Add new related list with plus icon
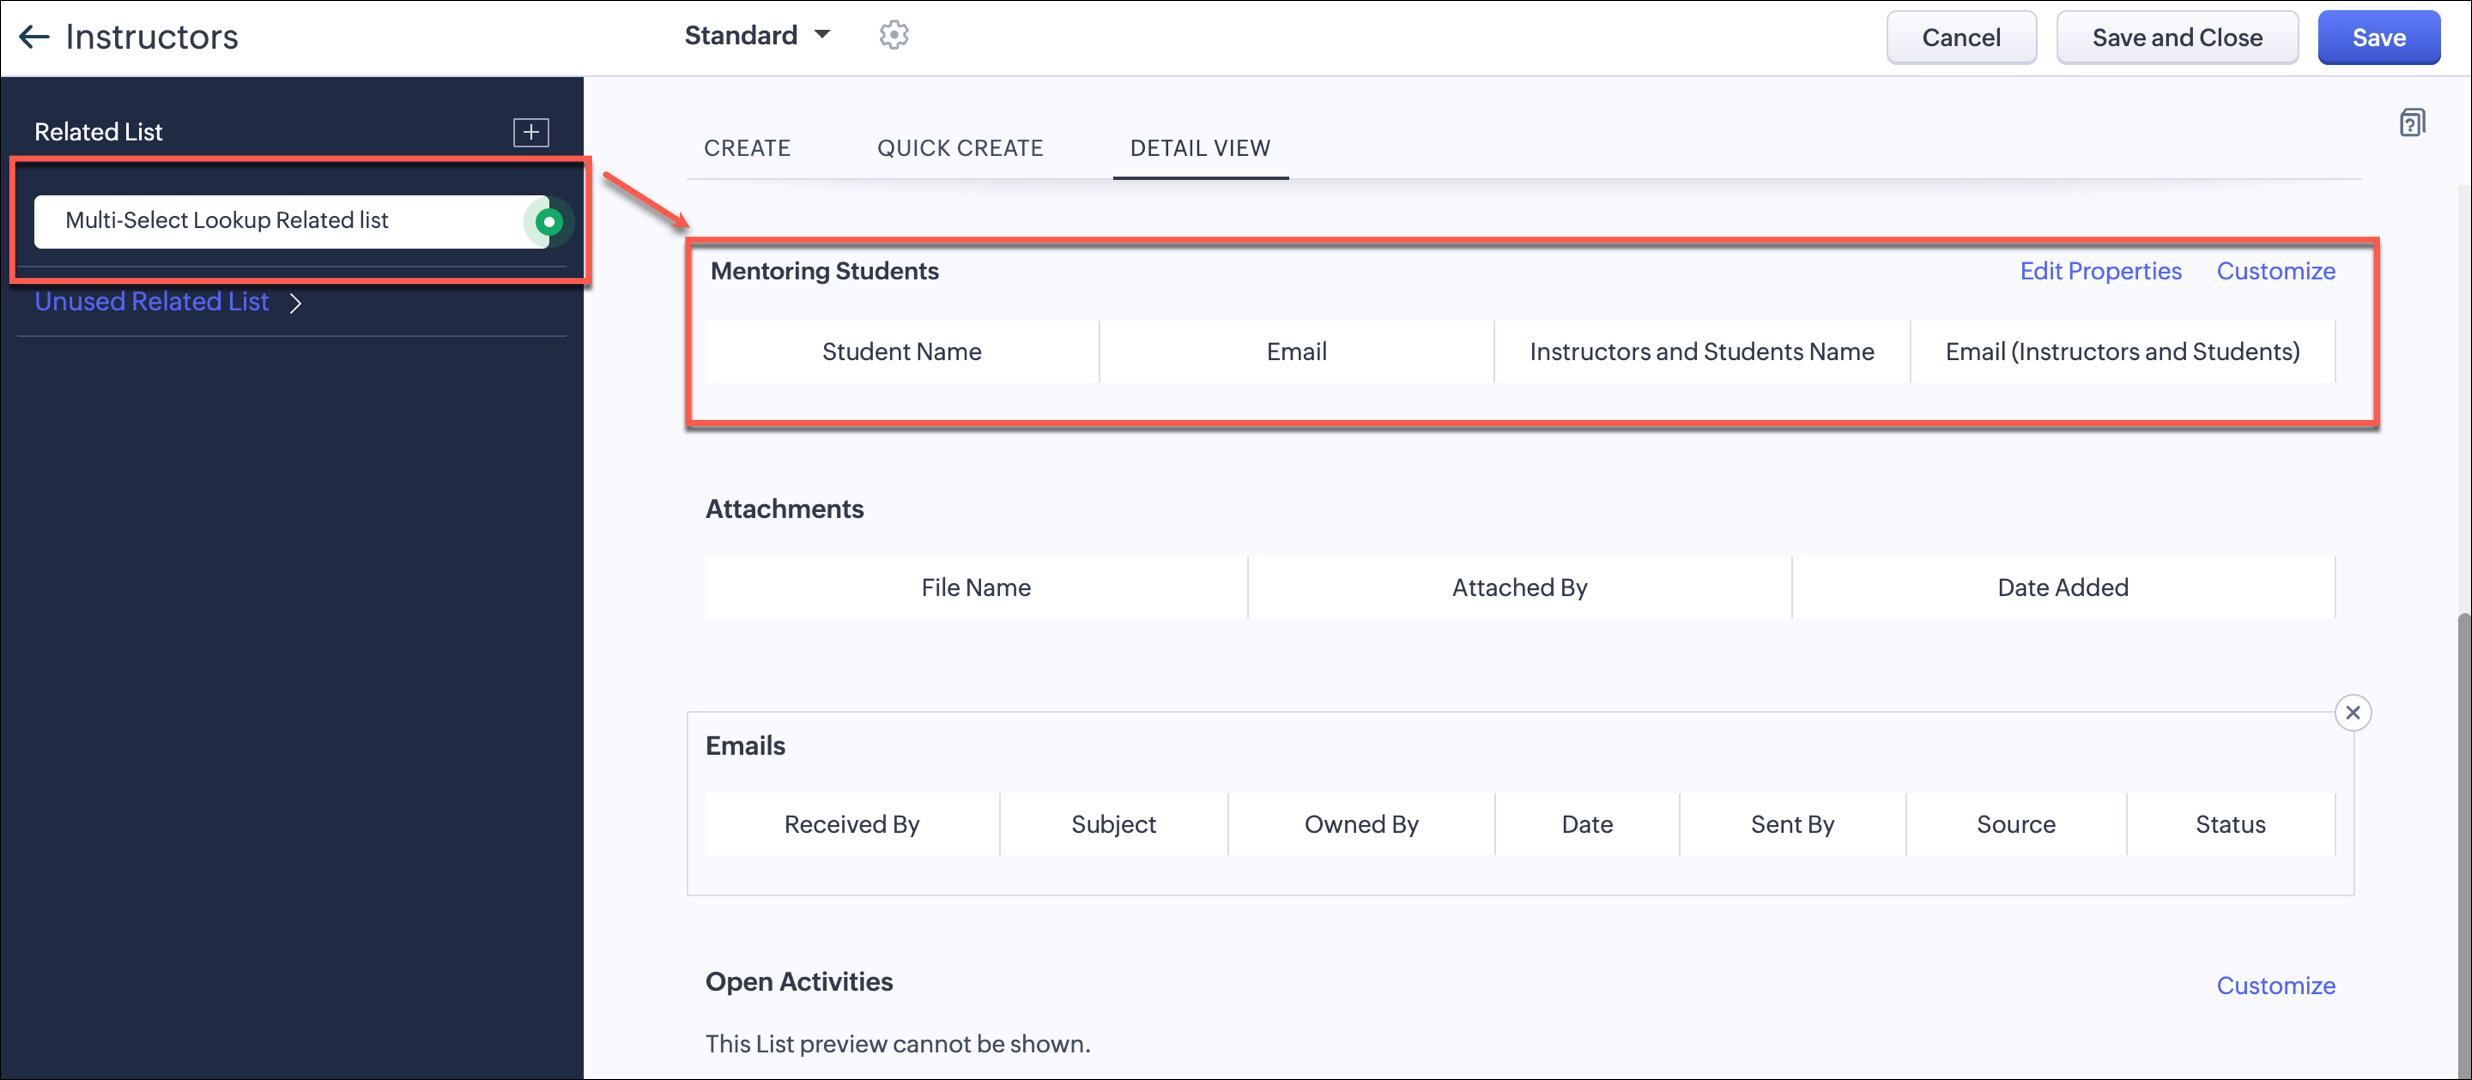 click(x=531, y=132)
